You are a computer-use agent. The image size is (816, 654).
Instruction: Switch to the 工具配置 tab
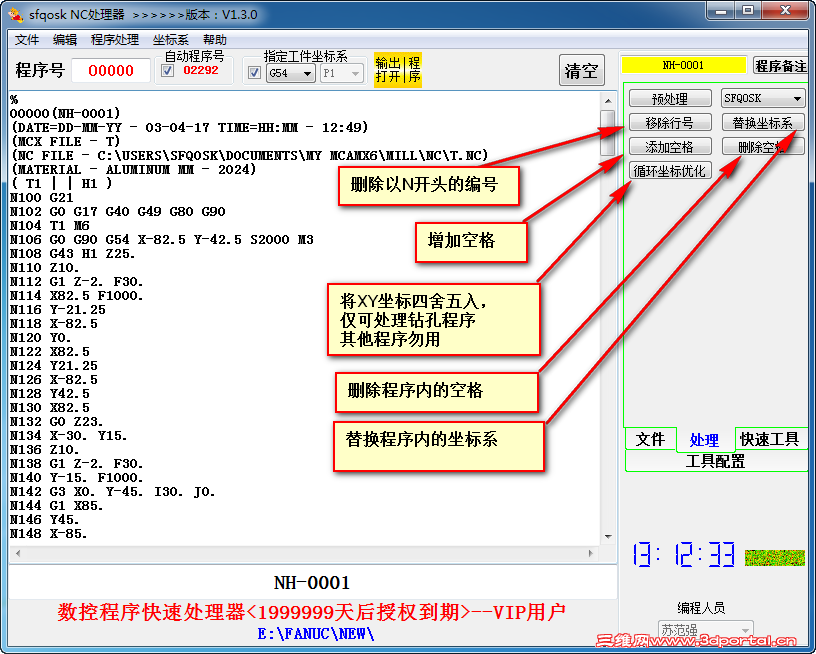pyautogui.click(x=716, y=461)
